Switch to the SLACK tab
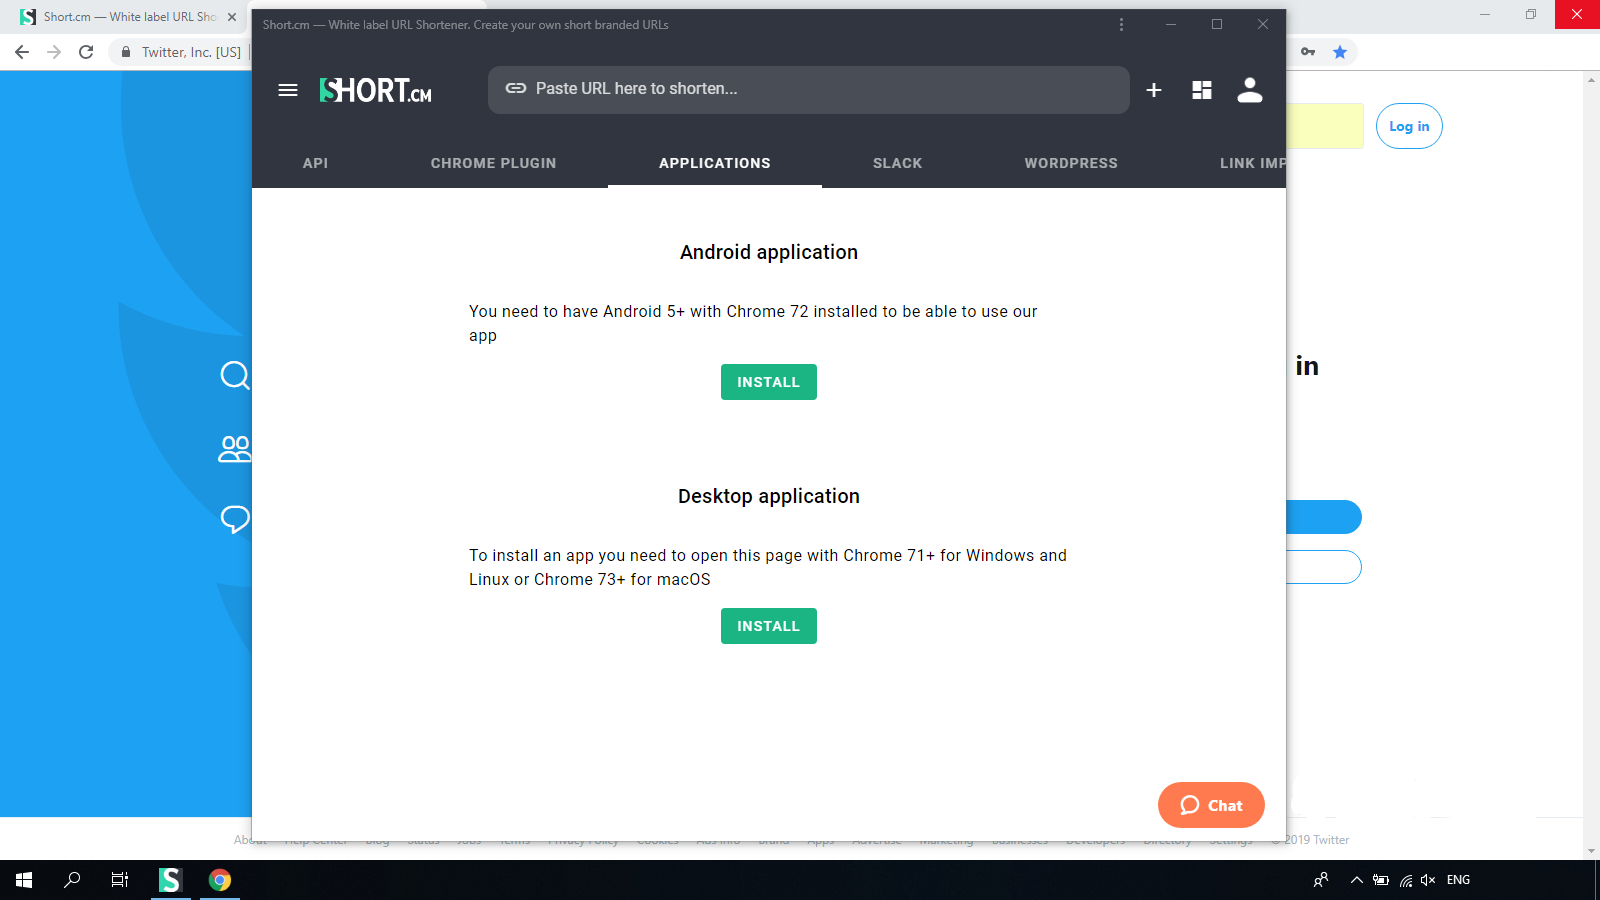The width and height of the screenshot is (1600, 900). (897, 163)
